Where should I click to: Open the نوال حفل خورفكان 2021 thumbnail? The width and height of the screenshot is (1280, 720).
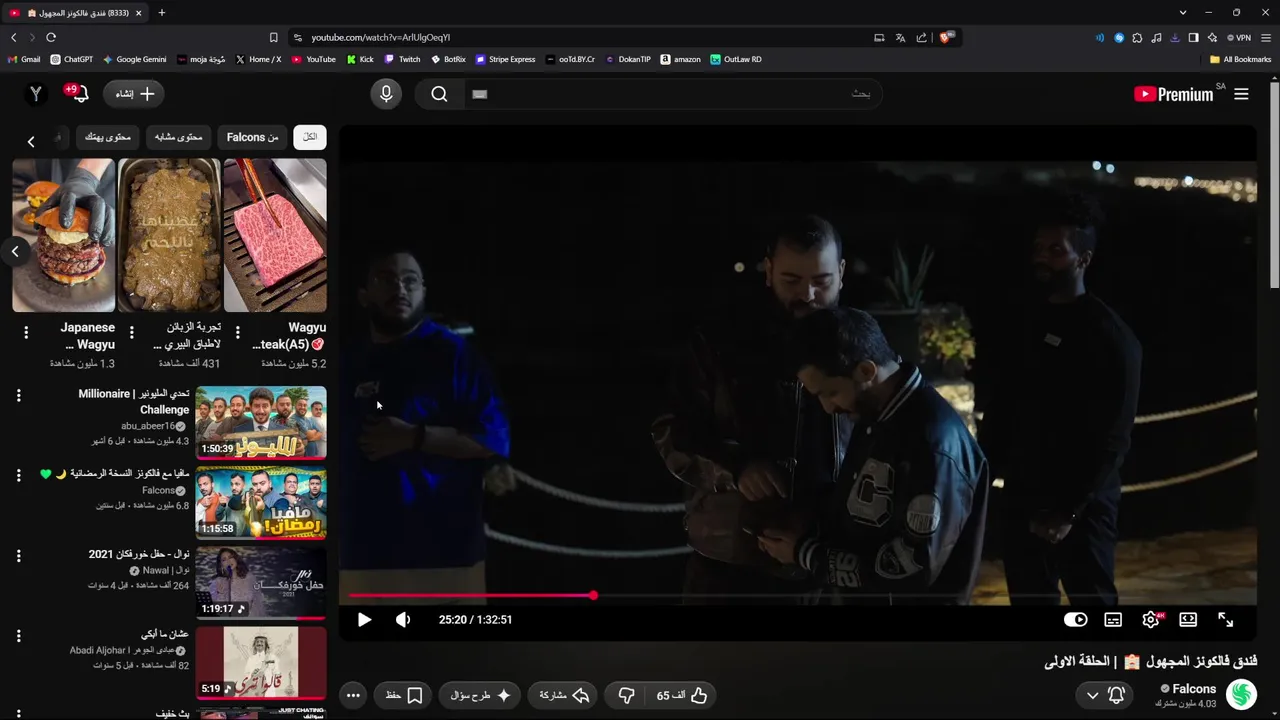(261, 582)
